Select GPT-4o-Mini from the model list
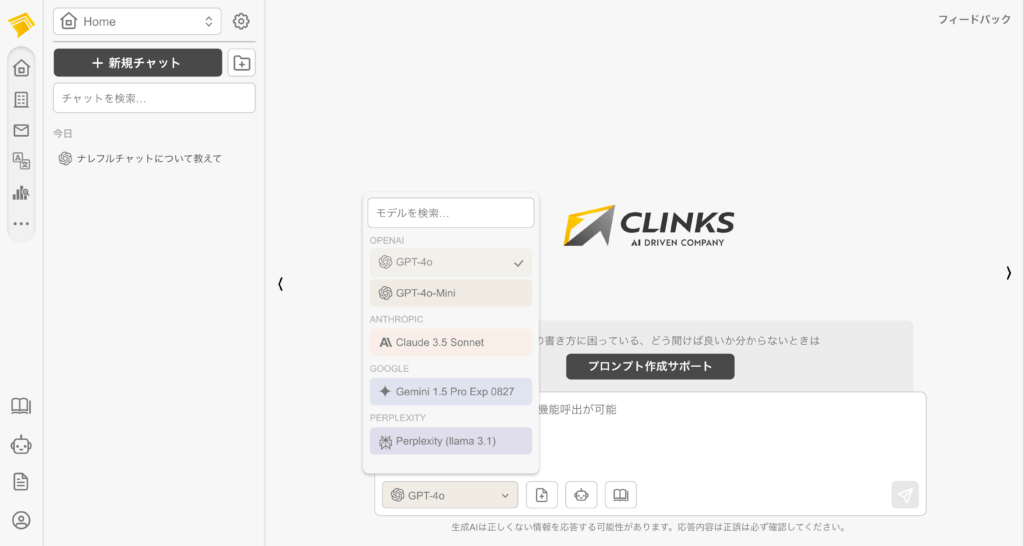 click(450, 293)
